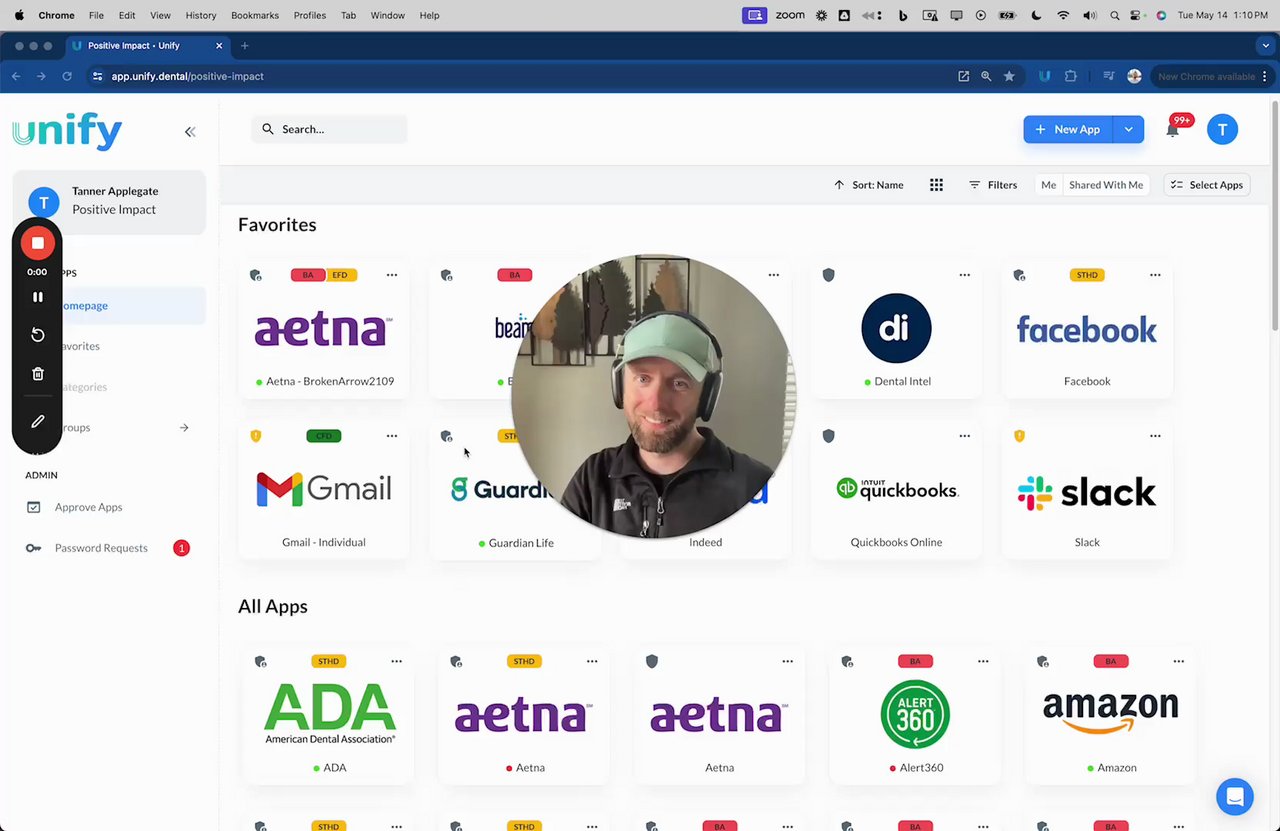
Task: Click the Unify logo
Action: tap(67, 132)
